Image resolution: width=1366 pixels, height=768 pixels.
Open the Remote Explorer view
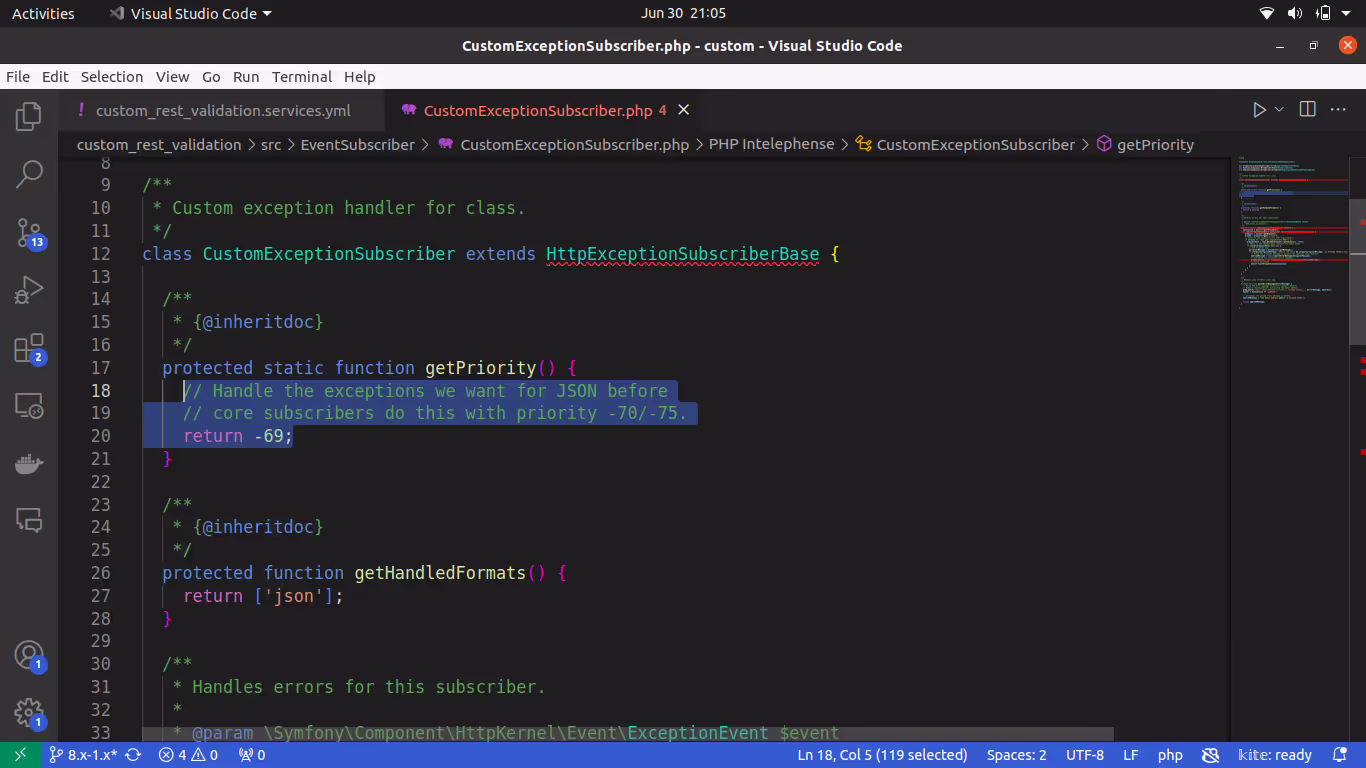(29, 406)
